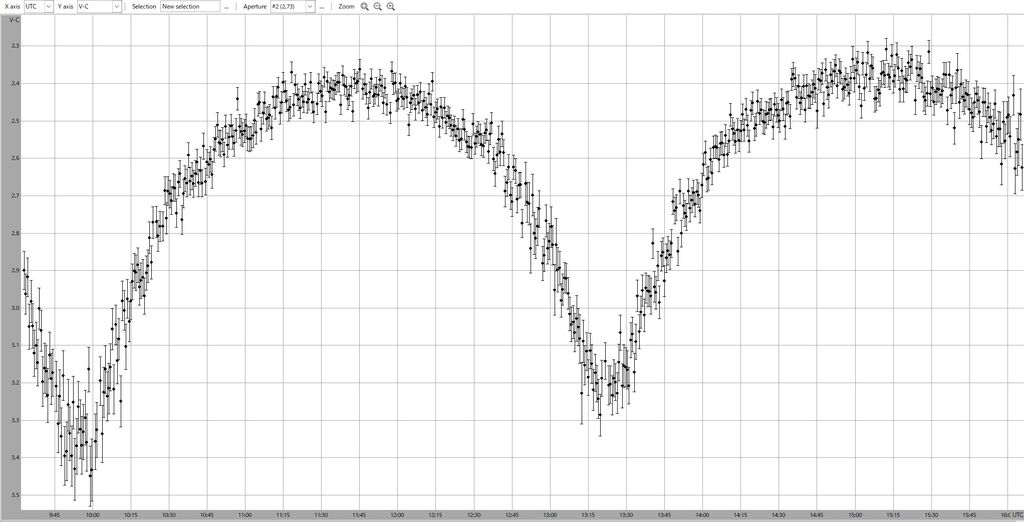Image resolution: width=1024 pixels, height=522 pixels.
Task: Click the 10:15 time tick label
Action: [x=131, y=515]
